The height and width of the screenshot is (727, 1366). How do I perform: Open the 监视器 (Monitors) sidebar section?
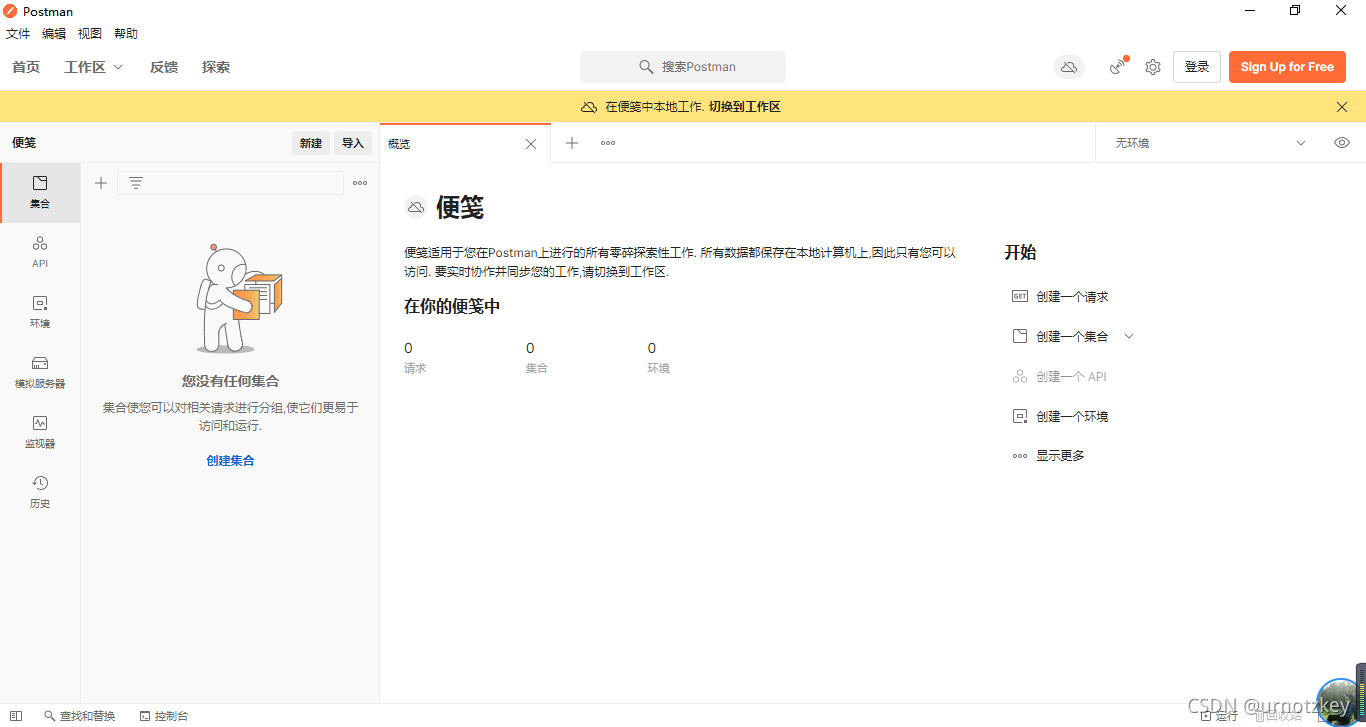click(40, 432)
